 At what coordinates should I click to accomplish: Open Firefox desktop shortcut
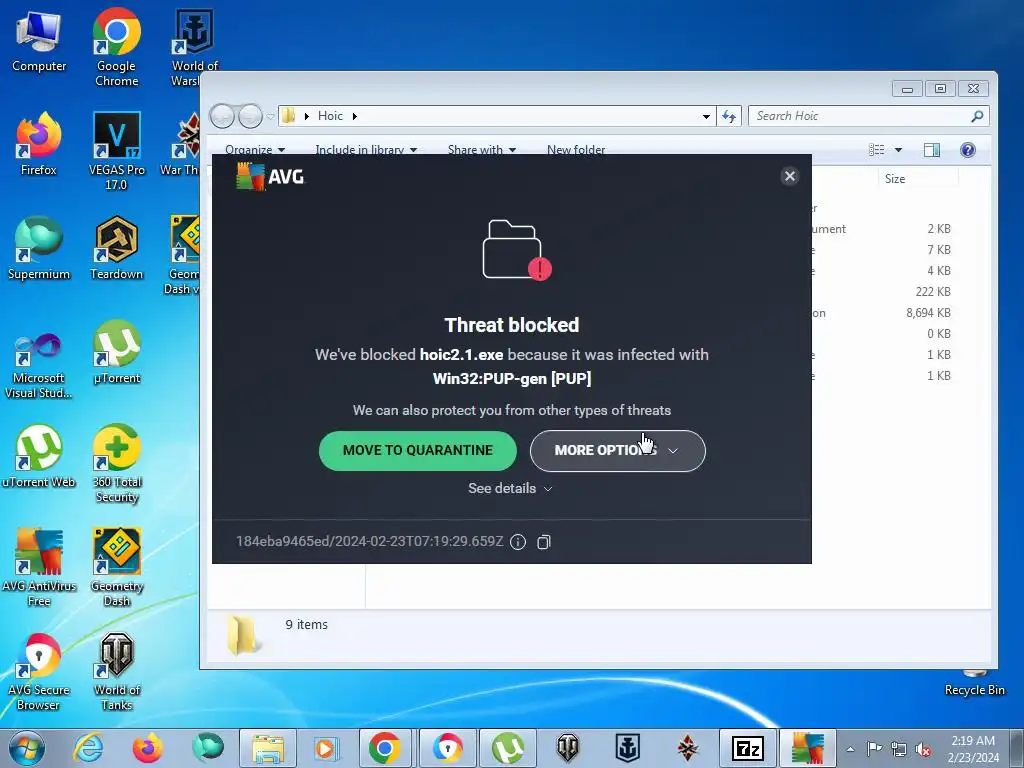point(39,144)
